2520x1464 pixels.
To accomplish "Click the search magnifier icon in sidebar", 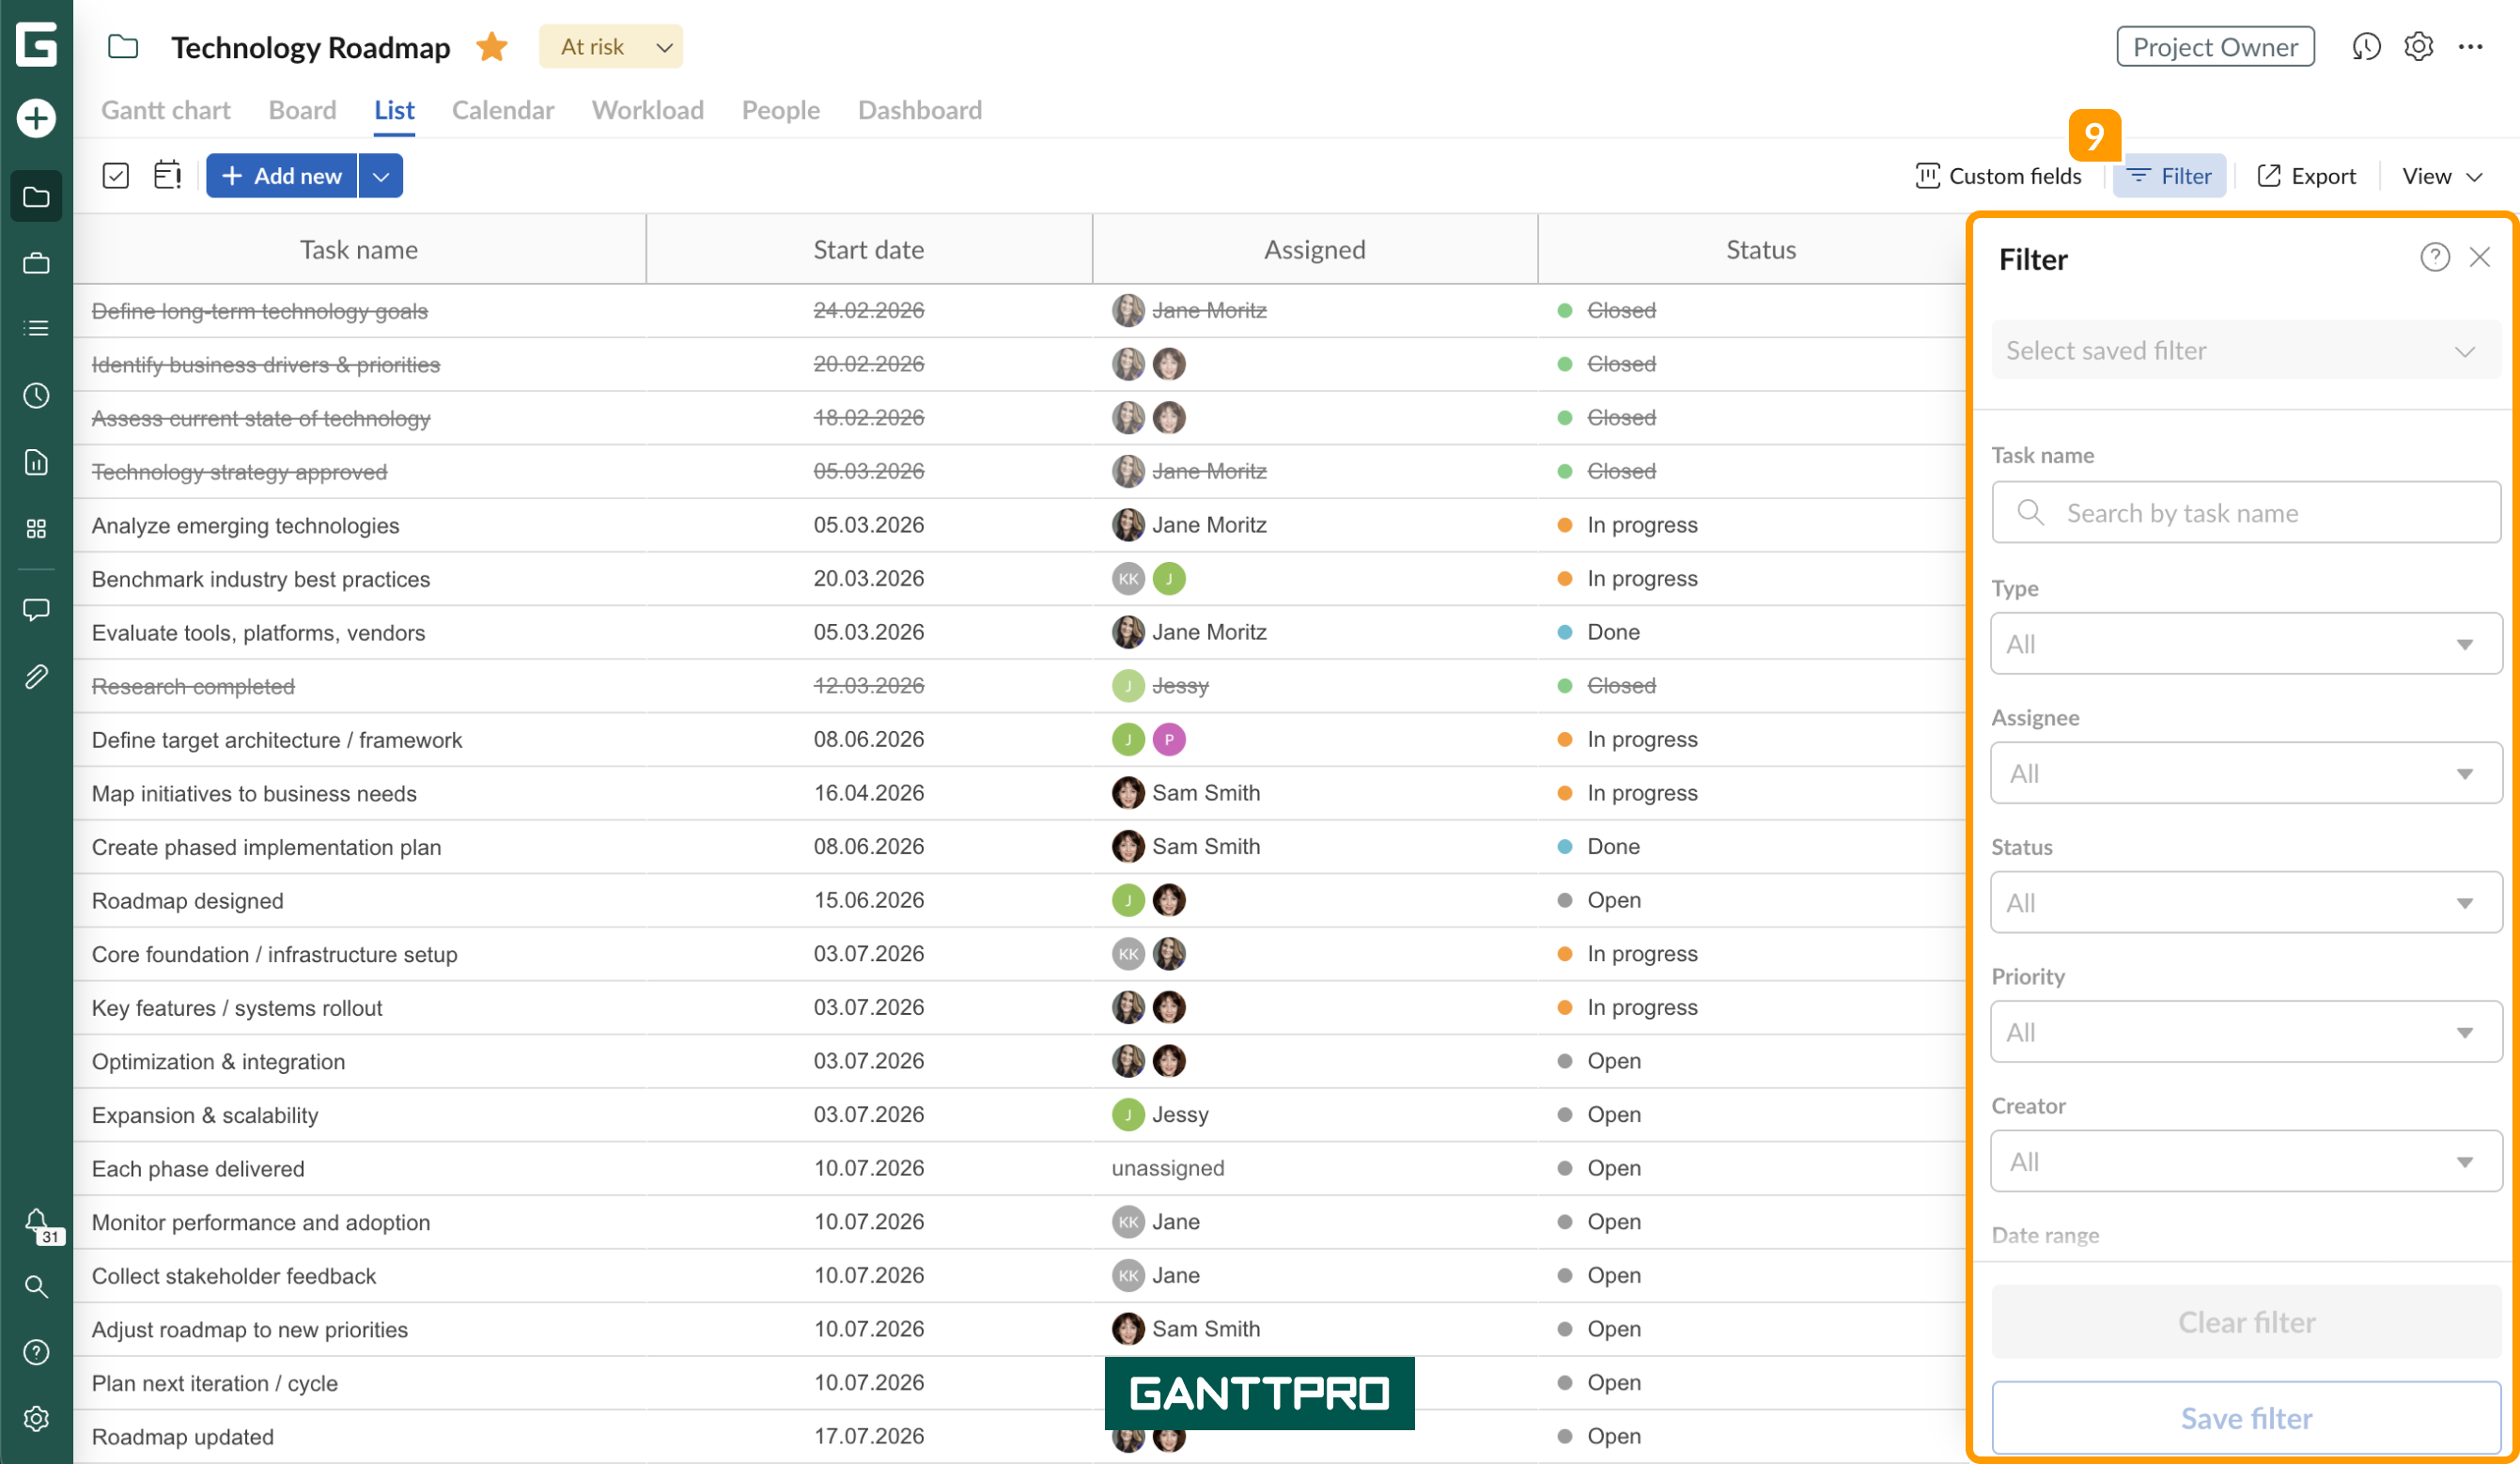I will coord(36,1286).
